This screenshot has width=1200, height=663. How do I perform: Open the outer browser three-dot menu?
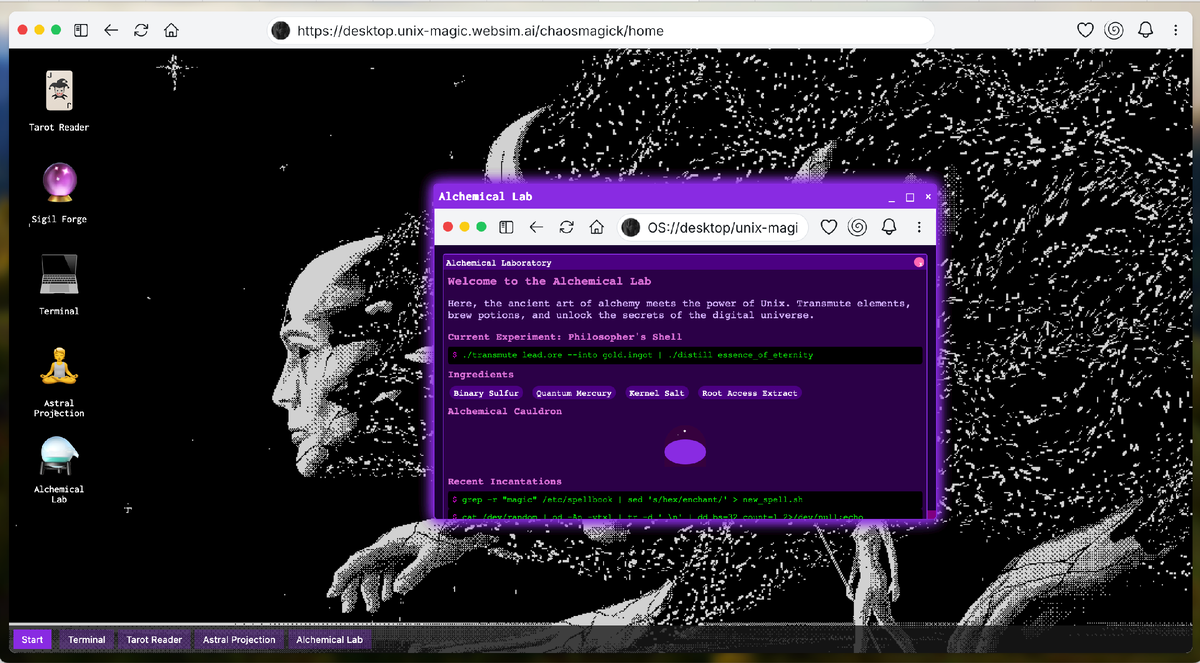click(x=1176, y=30)
